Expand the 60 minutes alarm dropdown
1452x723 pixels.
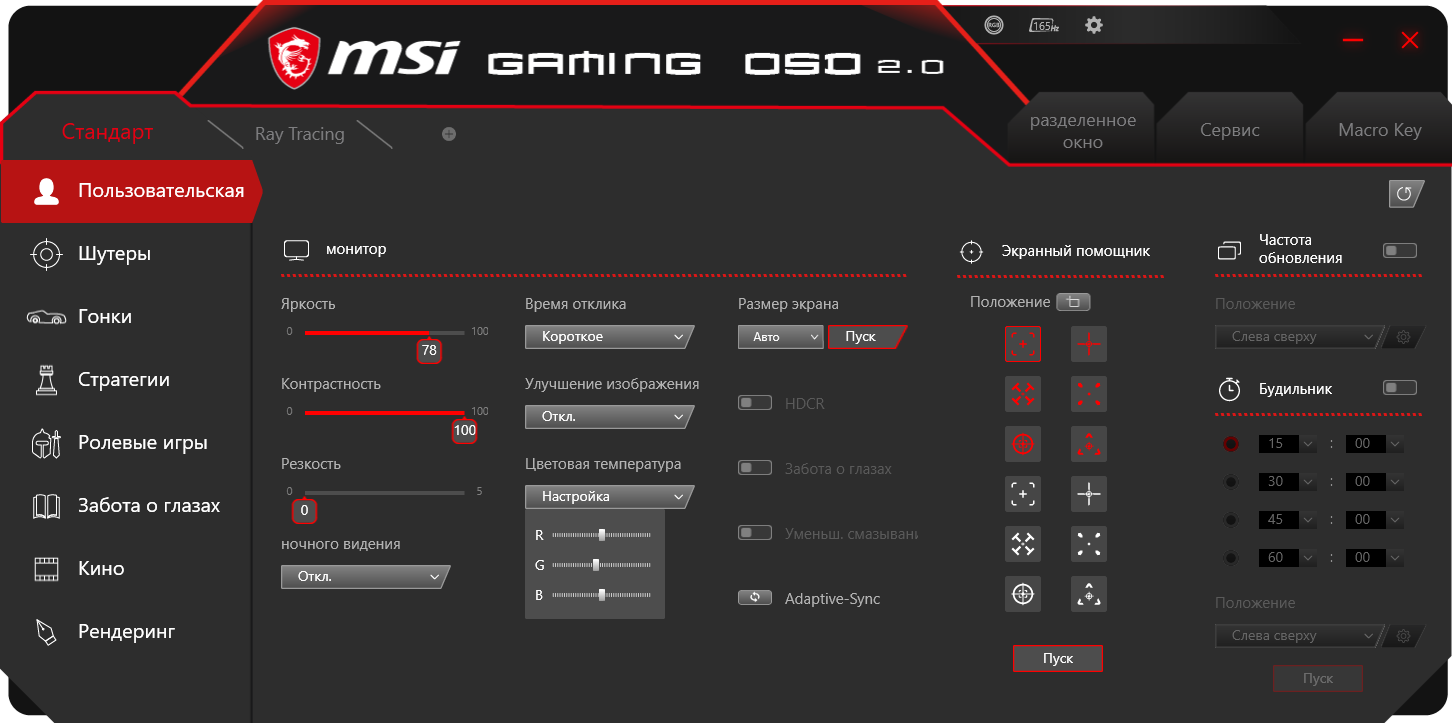[1288, 558]
